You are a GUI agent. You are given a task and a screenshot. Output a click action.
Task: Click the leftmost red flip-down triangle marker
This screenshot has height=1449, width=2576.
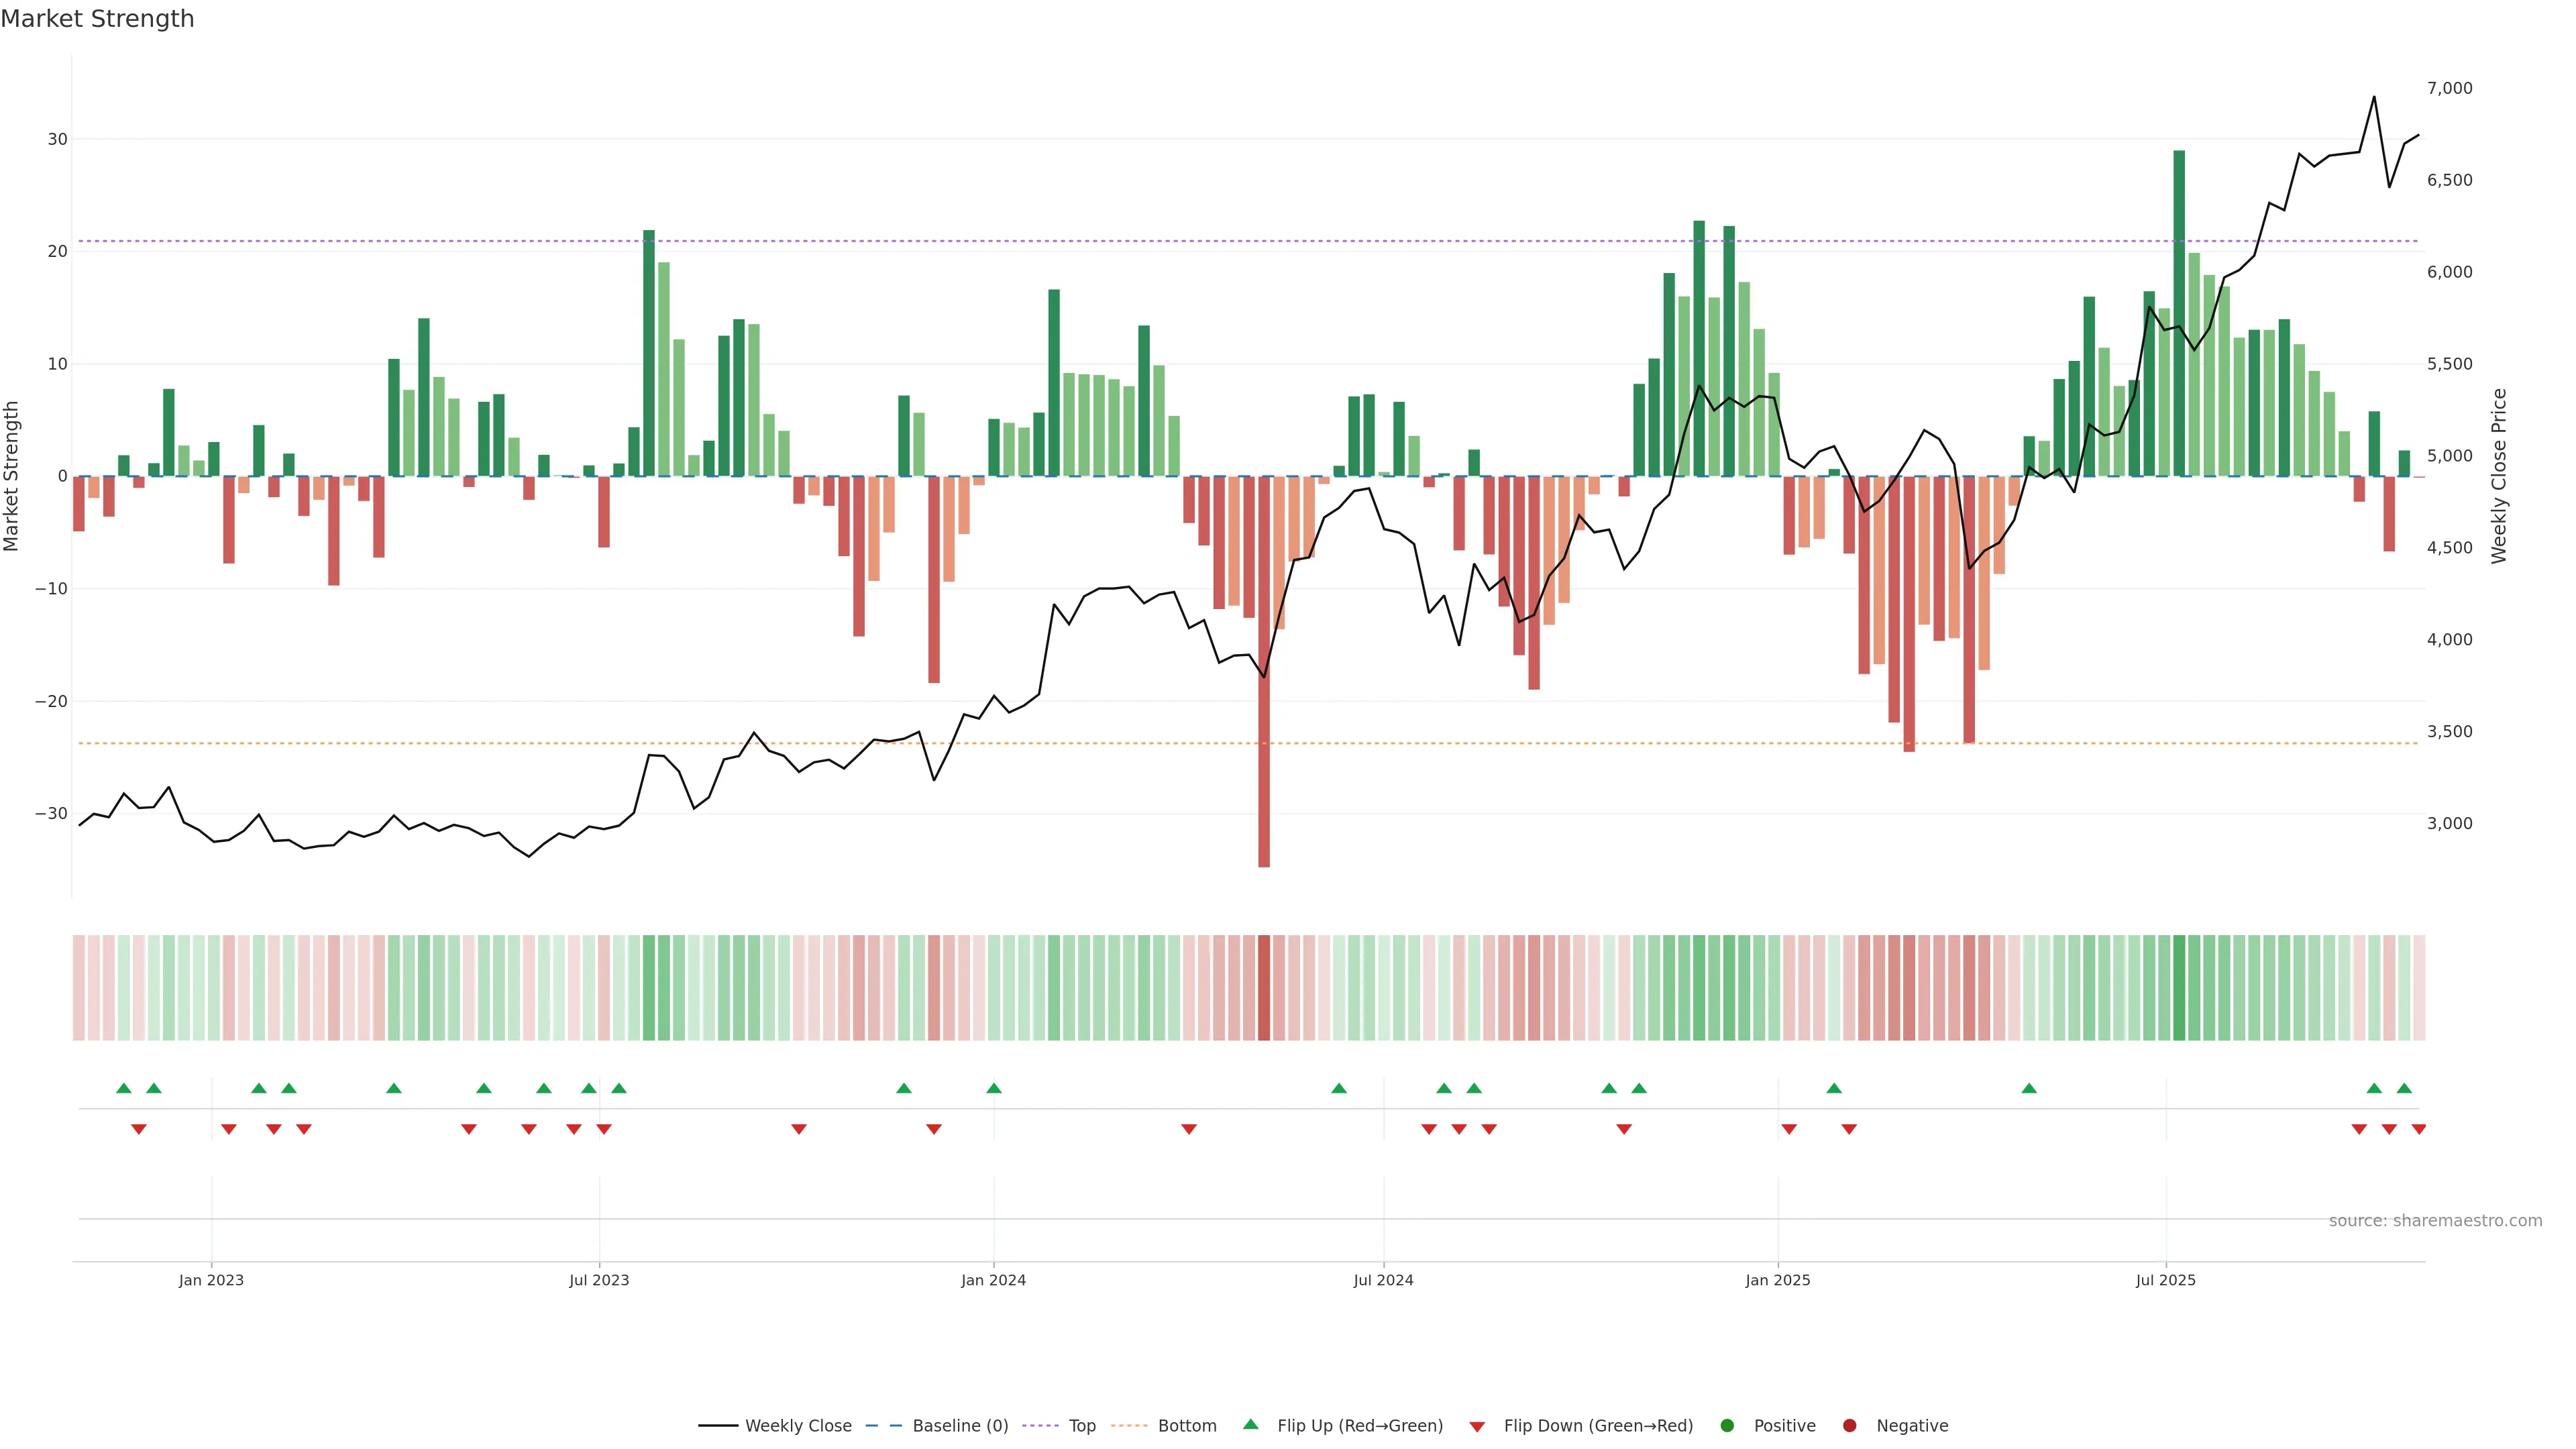coord(139,1129)
